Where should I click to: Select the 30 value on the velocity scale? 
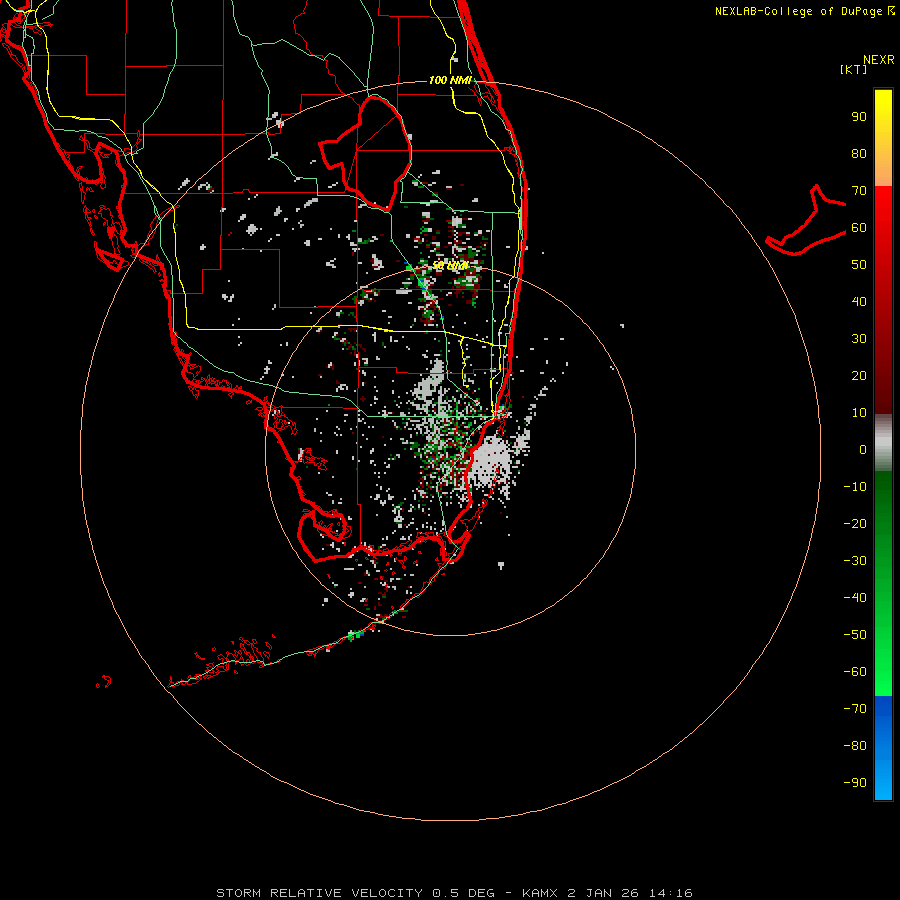[x=859, y=339]
